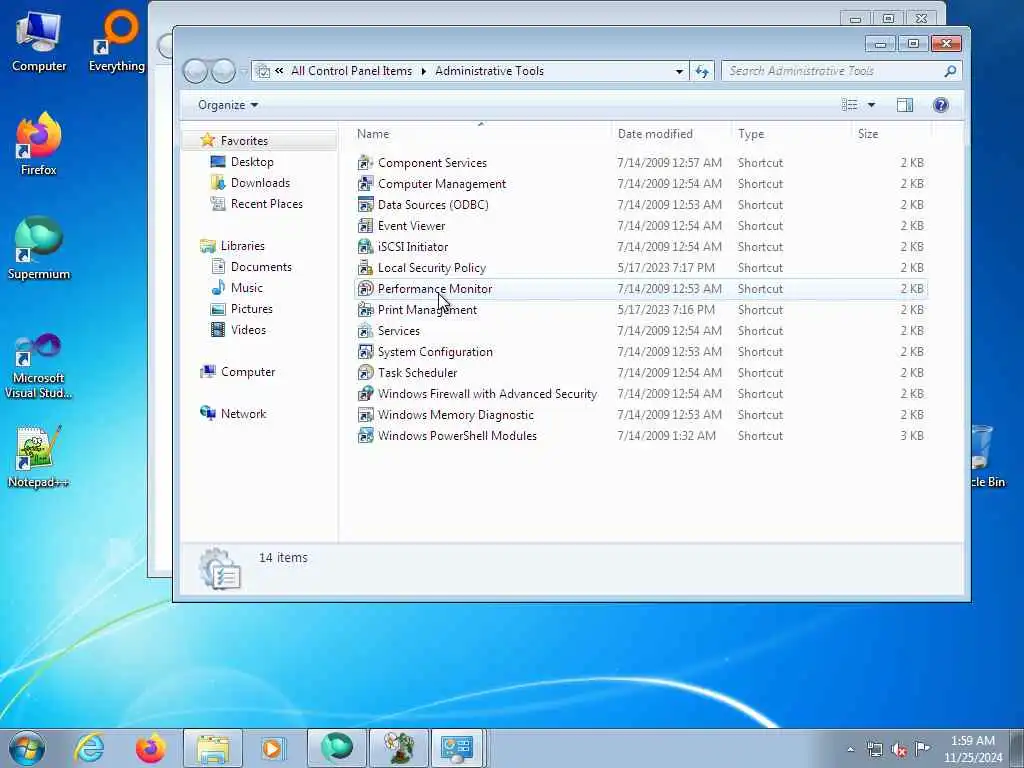This screenshot has height=768, width=1024.
Task: Toggle the preview pane icon
Action: (x=904, y=105)
